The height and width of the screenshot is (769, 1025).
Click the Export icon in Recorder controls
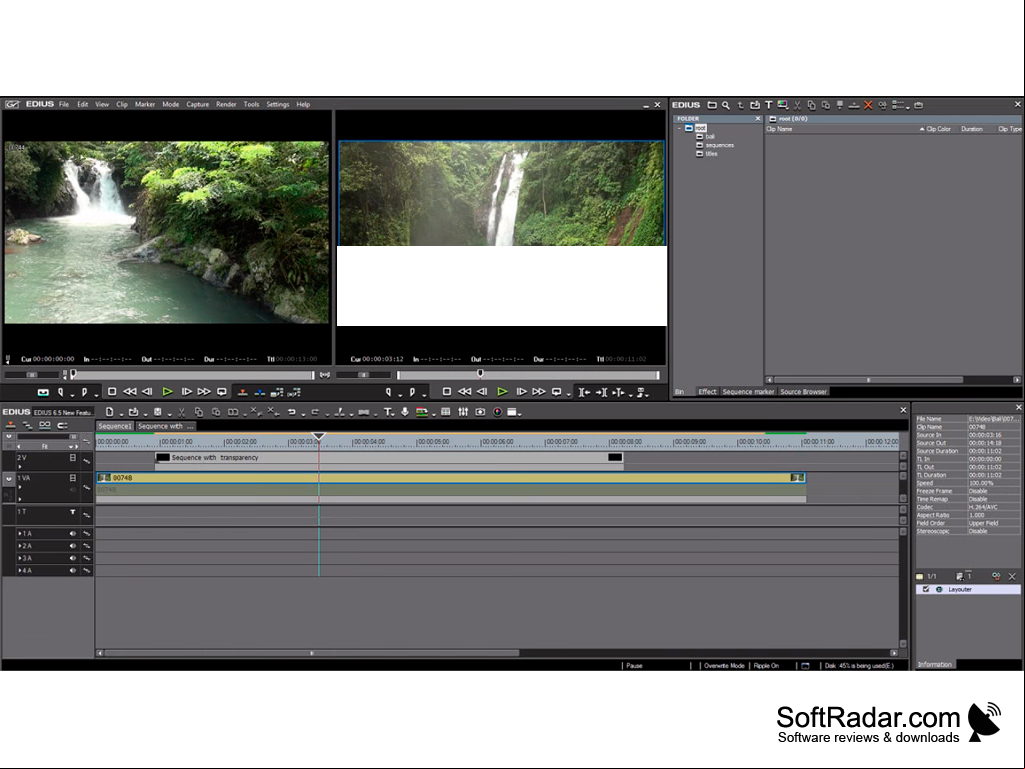pyautogui.click(x=641, y=392)
